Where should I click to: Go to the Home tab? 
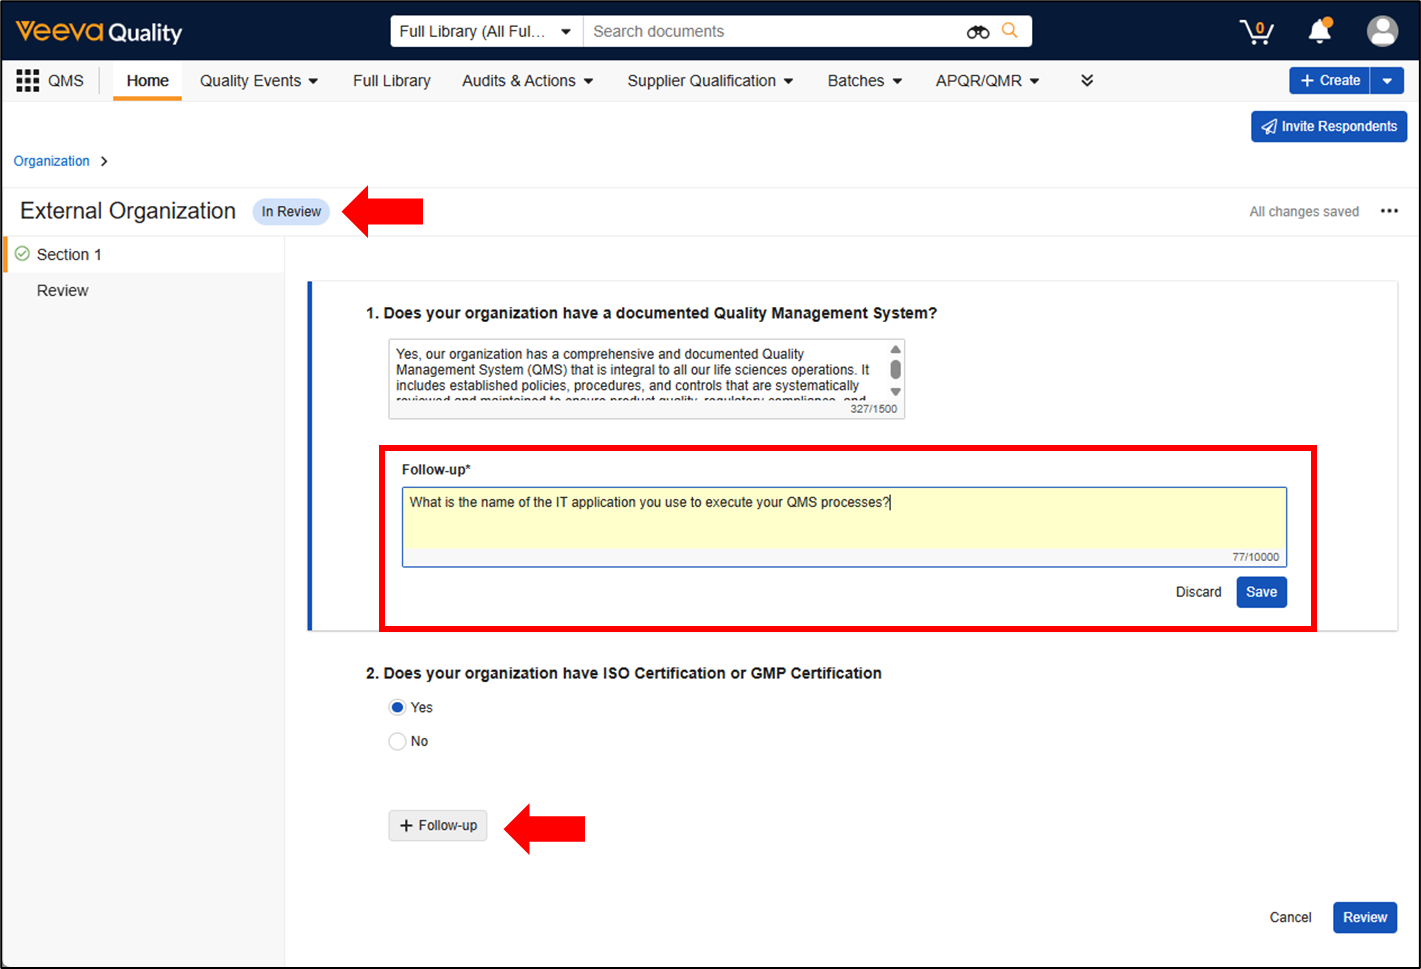(x=147, y=81)
